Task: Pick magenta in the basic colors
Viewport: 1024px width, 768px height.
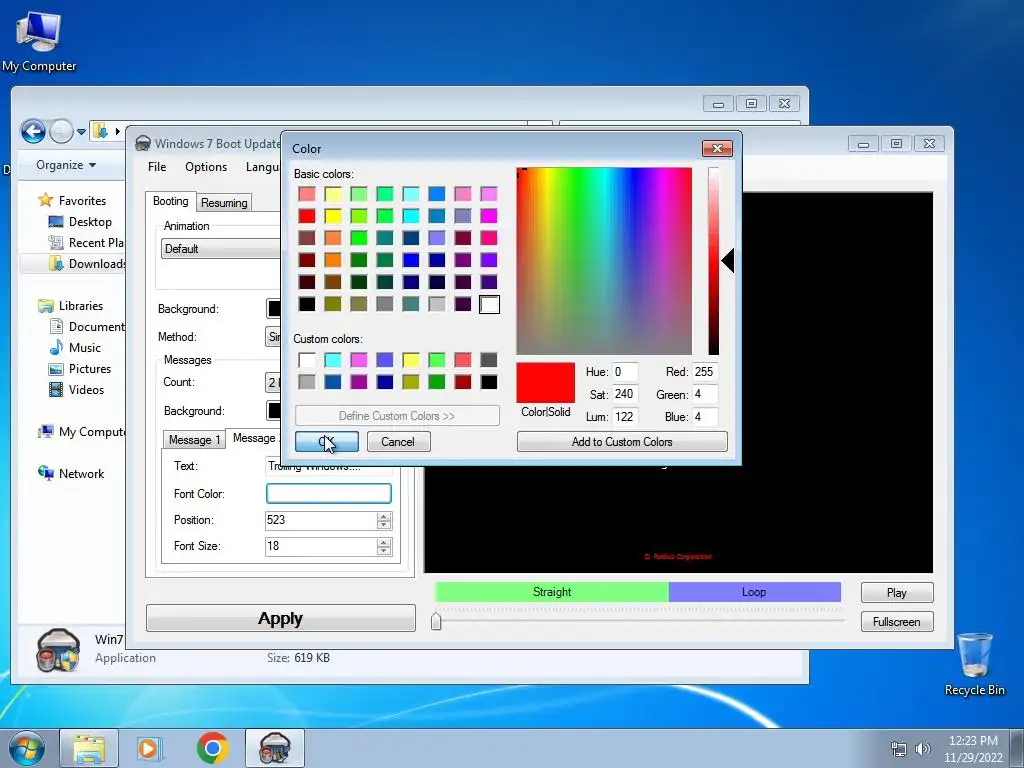Action: tap(489, 216)
